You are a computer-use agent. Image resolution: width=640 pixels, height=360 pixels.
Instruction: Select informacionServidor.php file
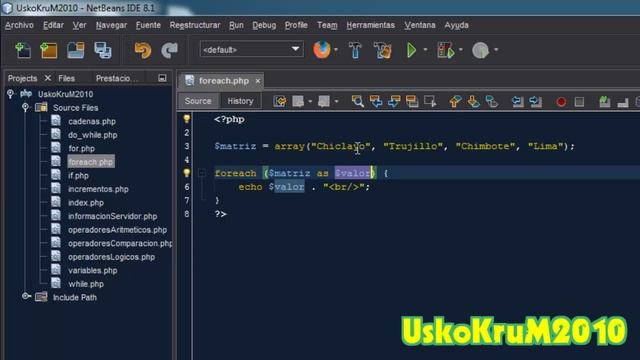click(x=112, y=216)
